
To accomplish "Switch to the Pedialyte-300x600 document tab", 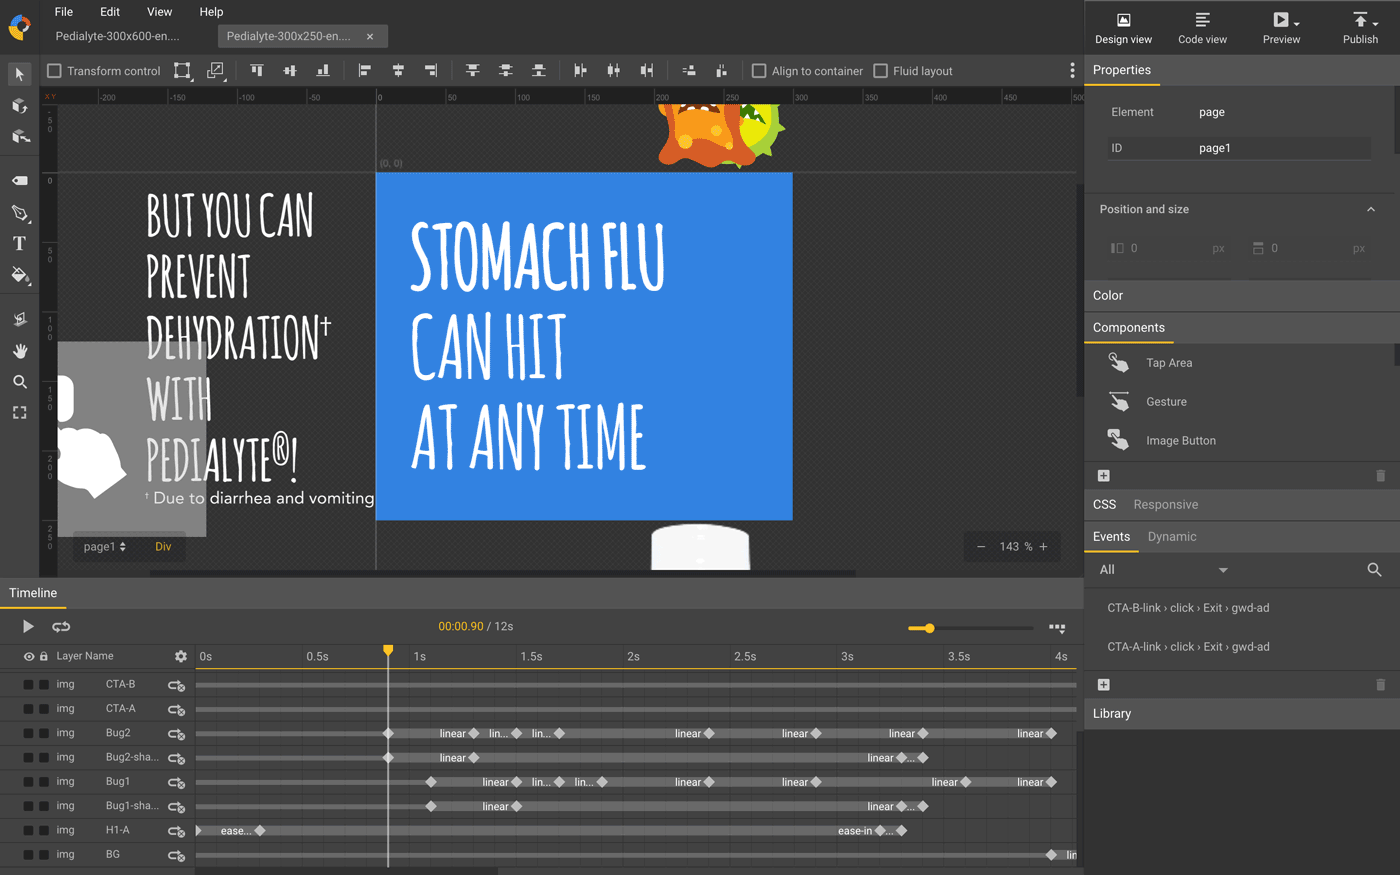I will click(x=118, y=36).
